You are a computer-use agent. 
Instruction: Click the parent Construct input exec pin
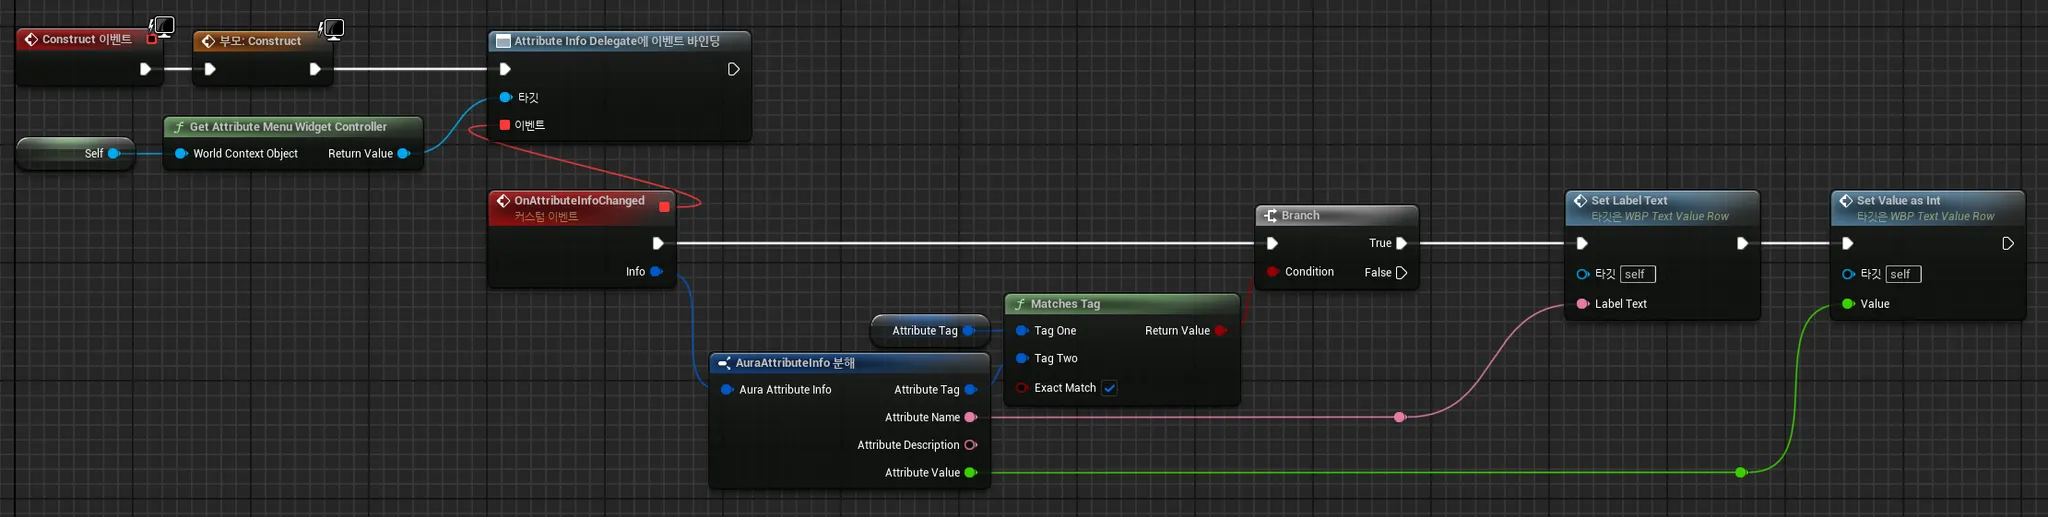click(x=209, y=69)
